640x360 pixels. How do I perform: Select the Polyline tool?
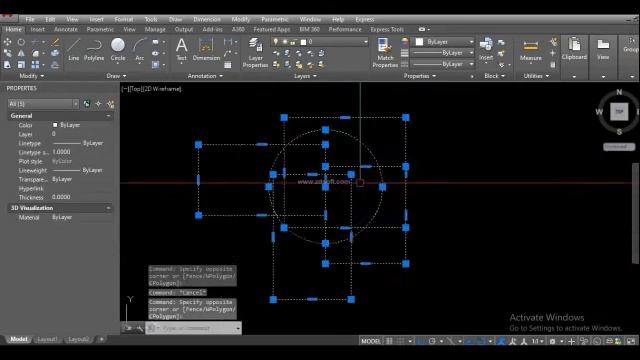94,49
